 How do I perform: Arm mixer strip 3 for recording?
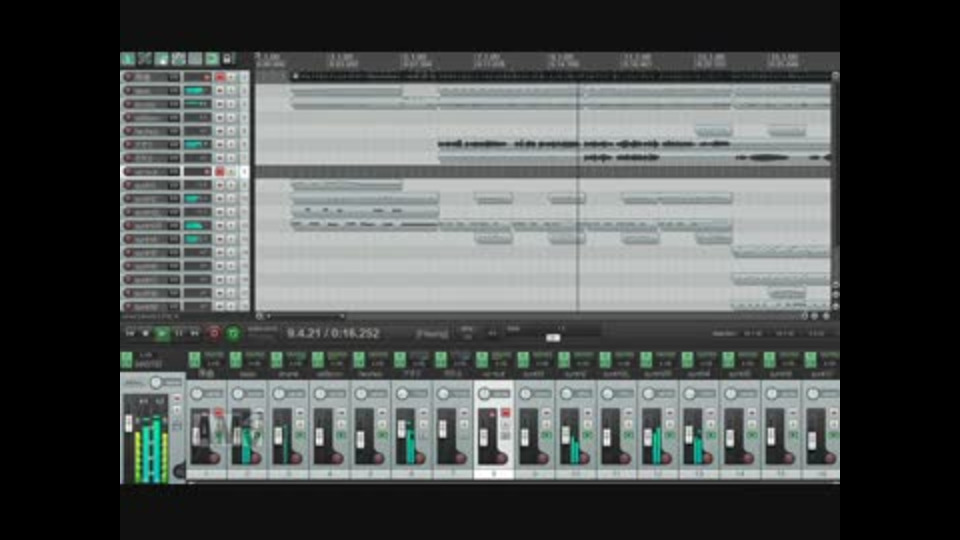pyautogui.click(x=297, y=458)
